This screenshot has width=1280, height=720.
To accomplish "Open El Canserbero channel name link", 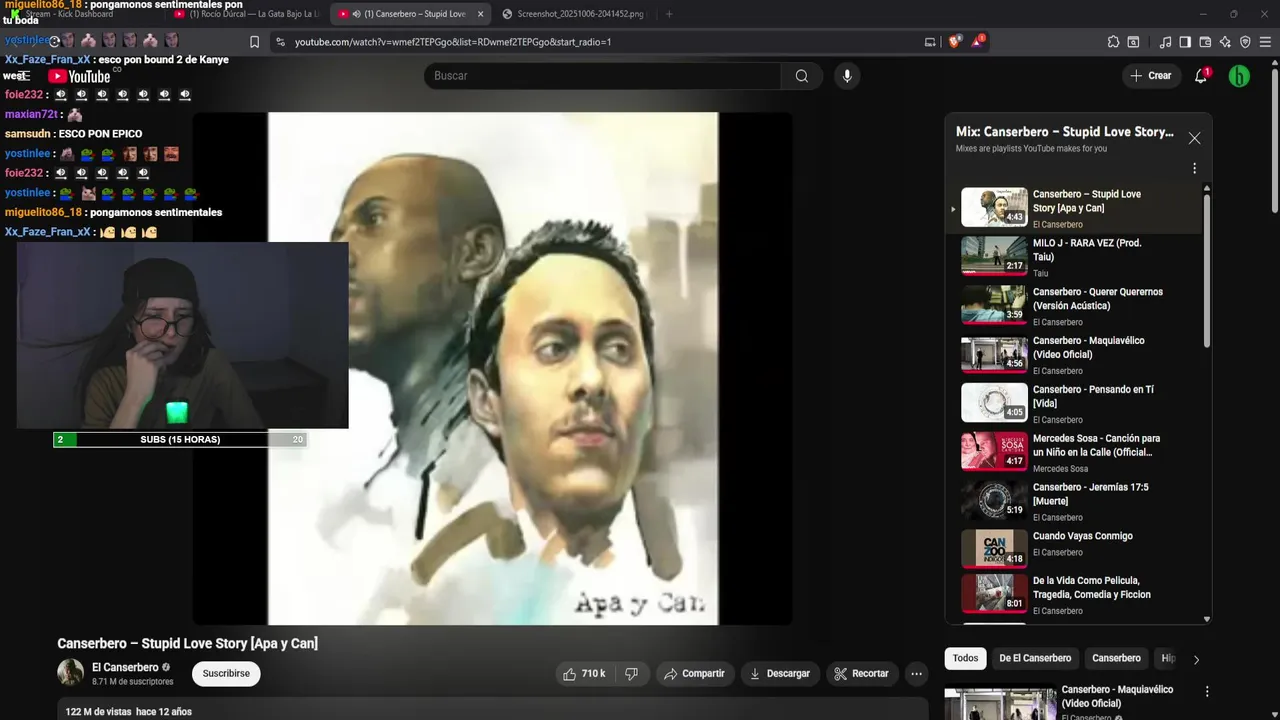I will [125, 667].
